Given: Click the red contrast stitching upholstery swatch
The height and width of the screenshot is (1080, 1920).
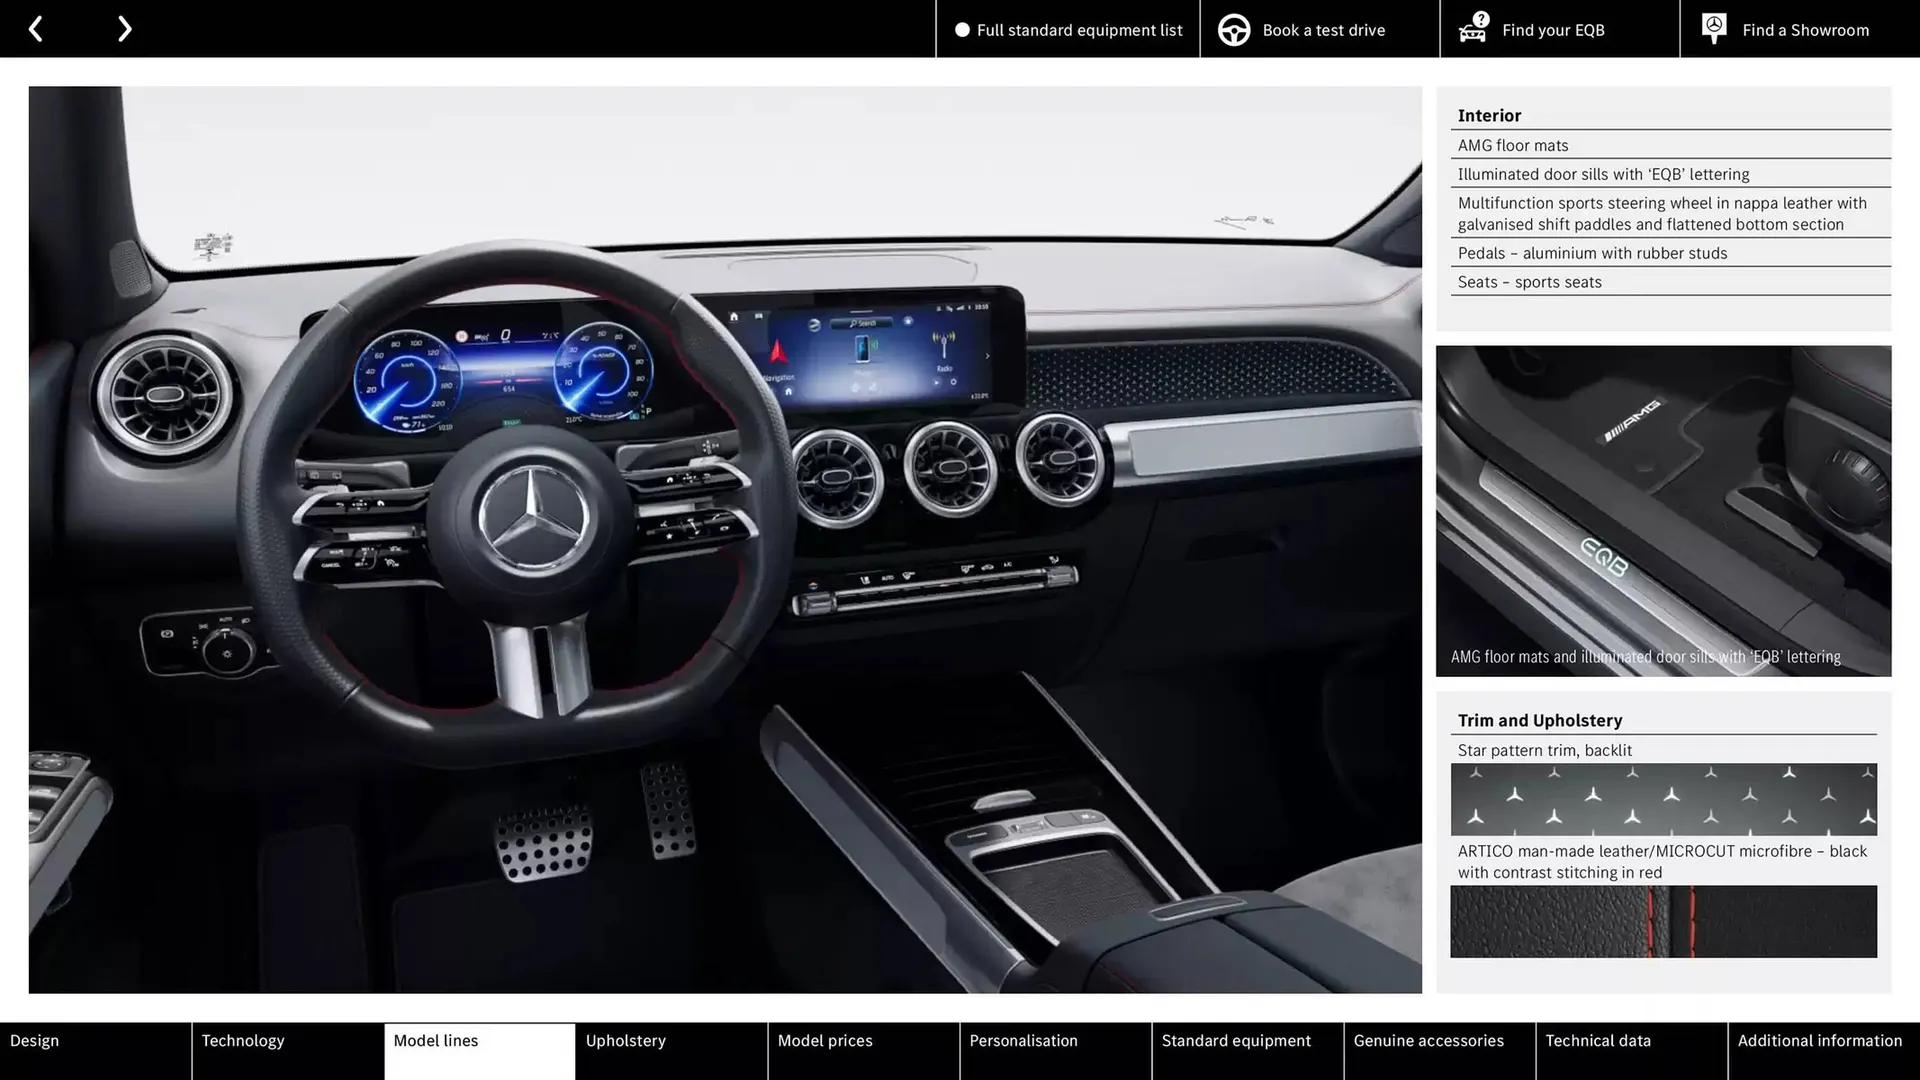Looking at the screenshot, I should tap(1663, 922).
